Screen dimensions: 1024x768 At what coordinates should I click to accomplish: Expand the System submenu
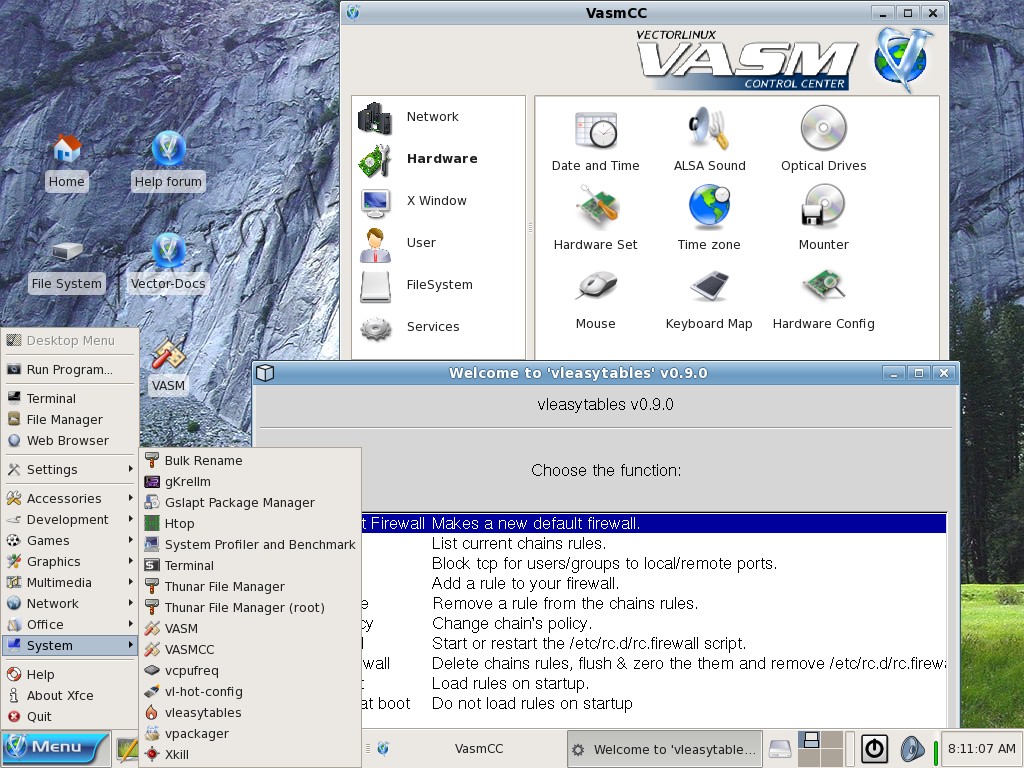(70, 645)
